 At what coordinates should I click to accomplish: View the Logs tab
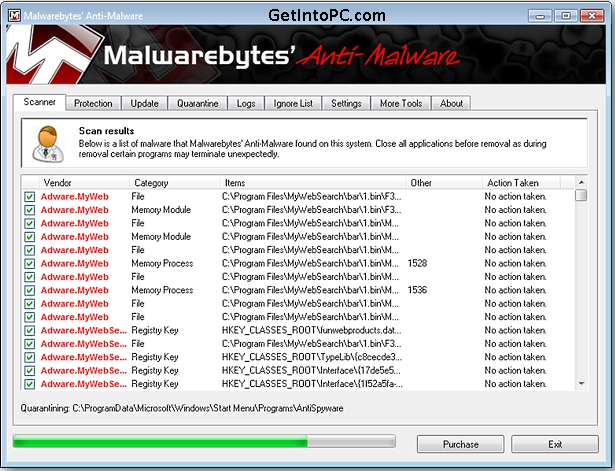pos(246,104)
